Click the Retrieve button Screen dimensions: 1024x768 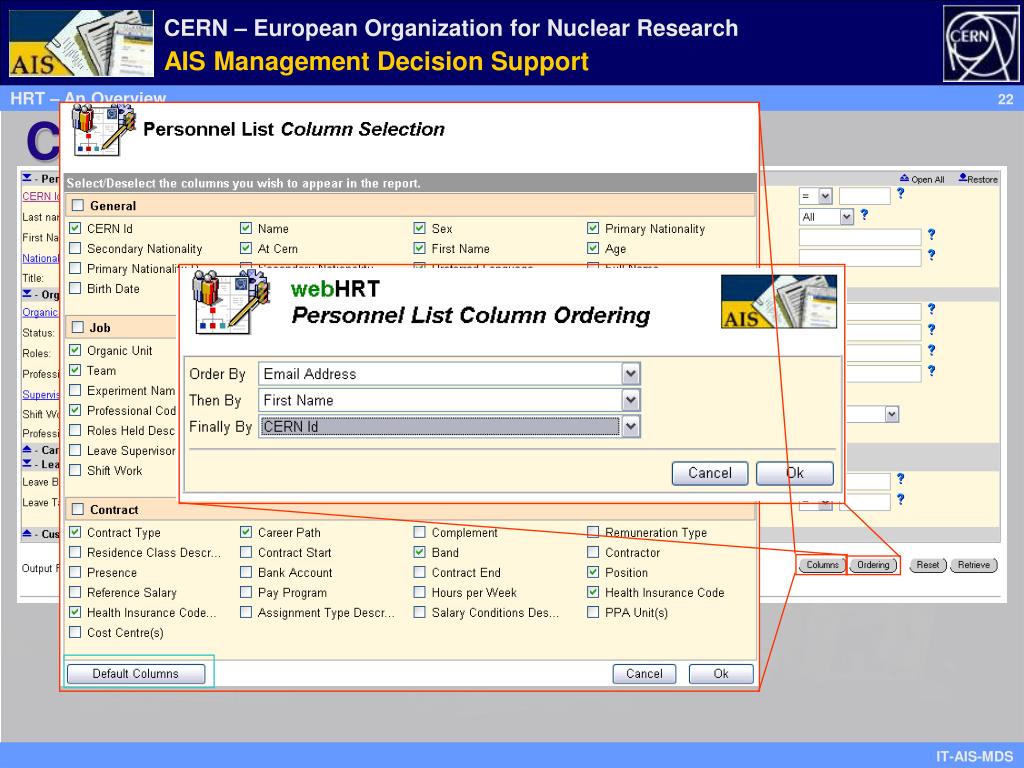pos(974,565)
